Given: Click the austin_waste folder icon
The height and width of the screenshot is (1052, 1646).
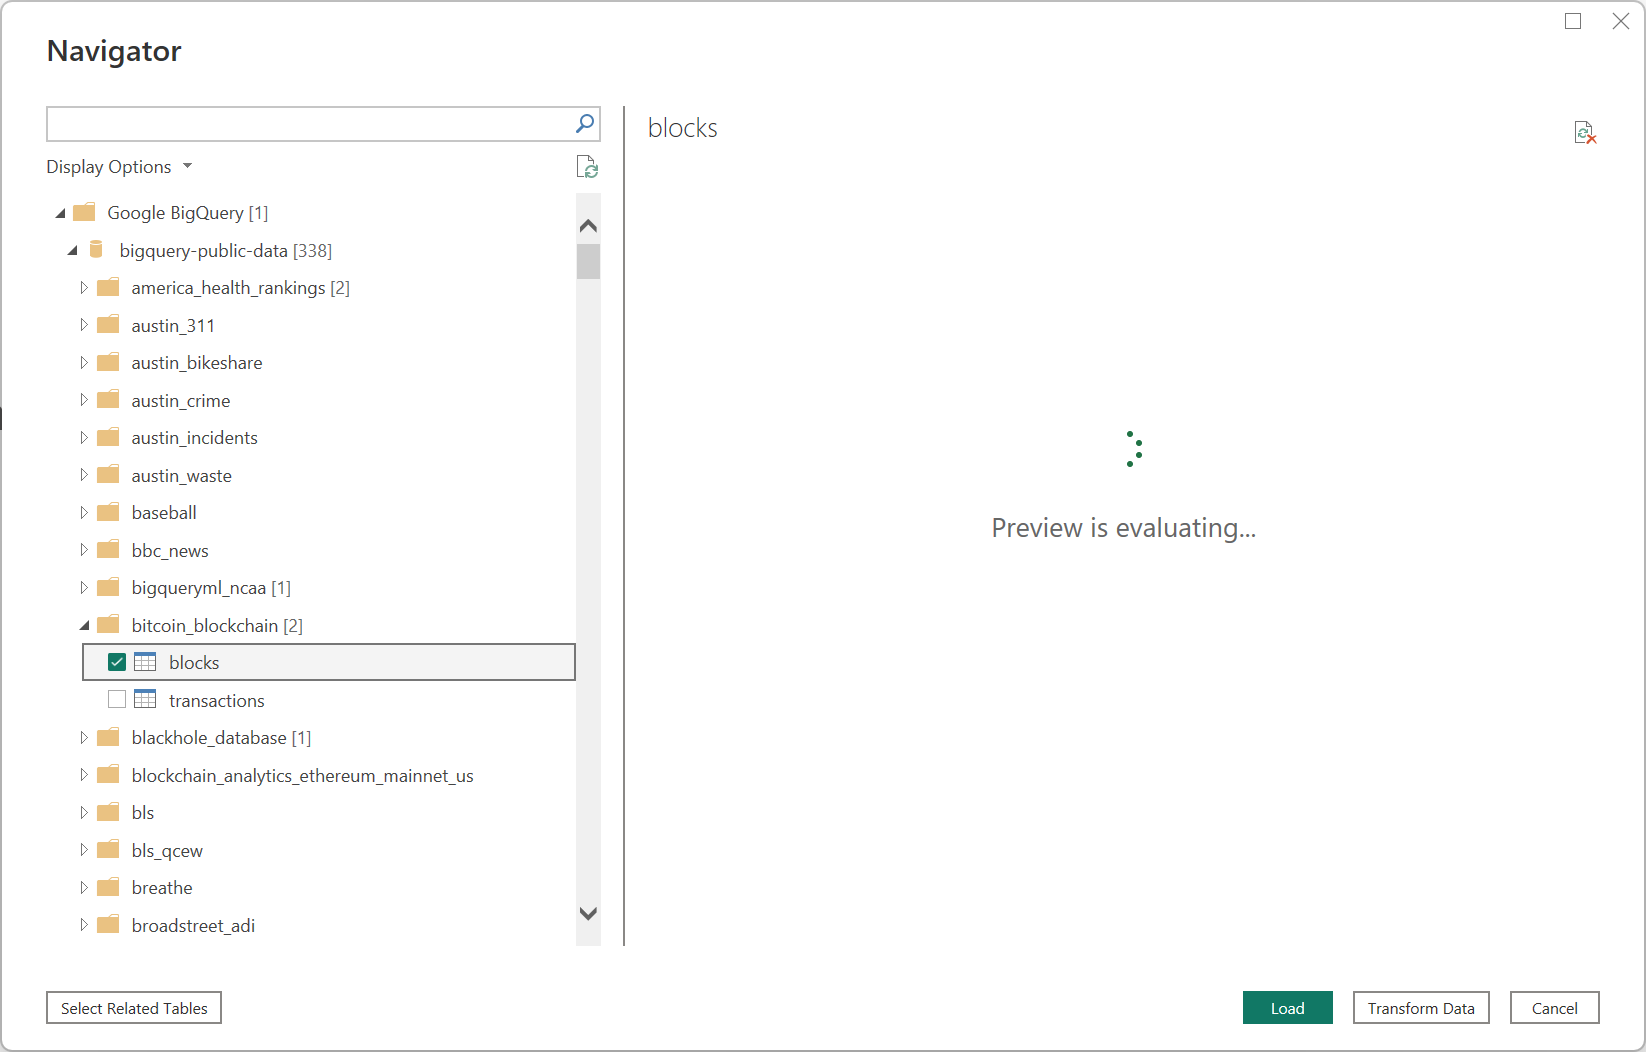Looking at the screenshot, I should (x=108, y=475).
